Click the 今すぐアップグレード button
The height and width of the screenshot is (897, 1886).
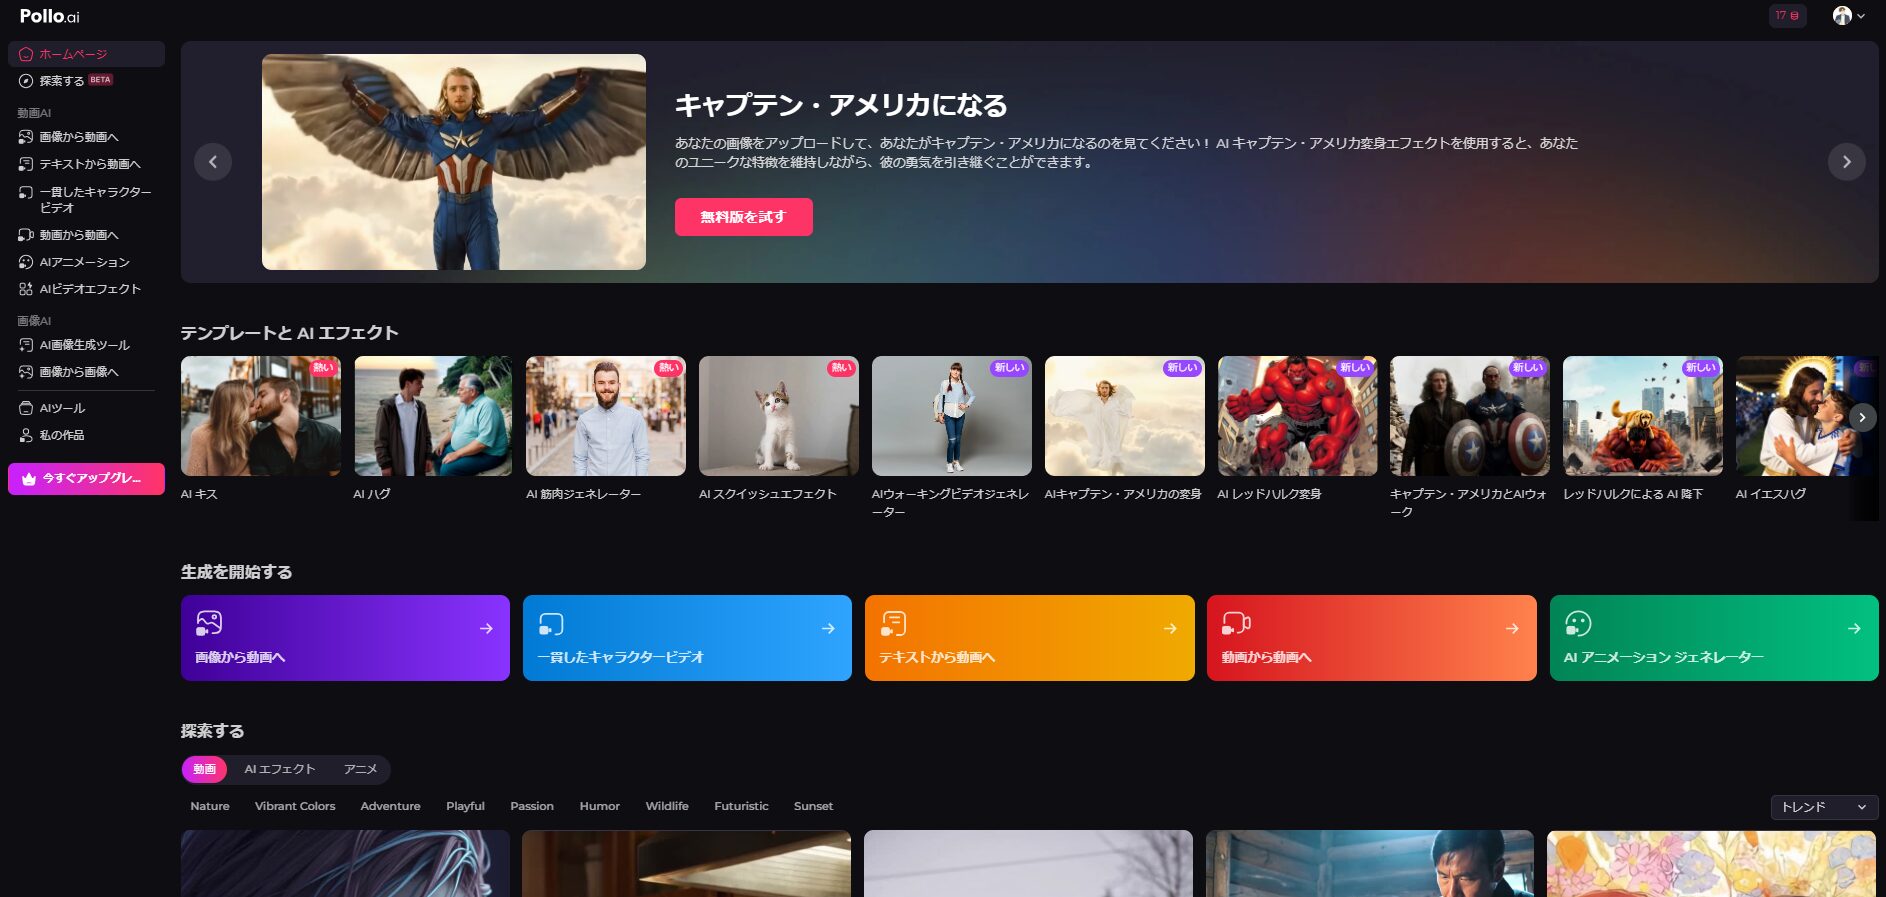pyautogui.click(x=86, y=479)
